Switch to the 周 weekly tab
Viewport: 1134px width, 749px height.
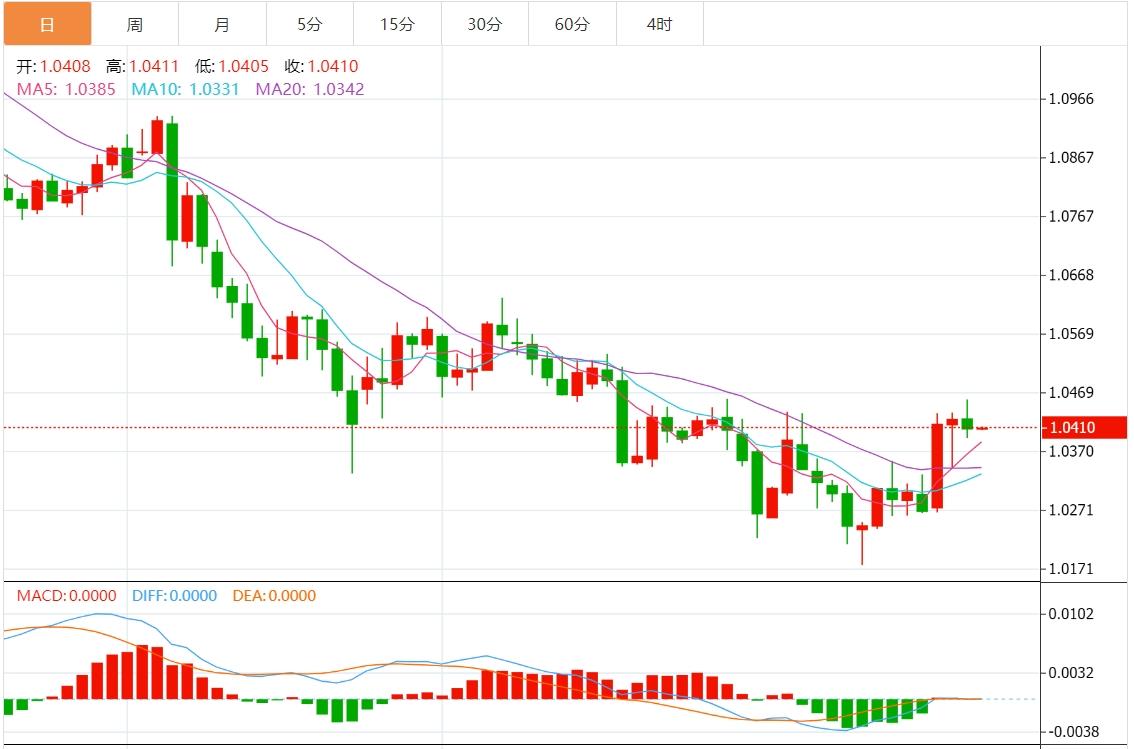click(135, 24)
